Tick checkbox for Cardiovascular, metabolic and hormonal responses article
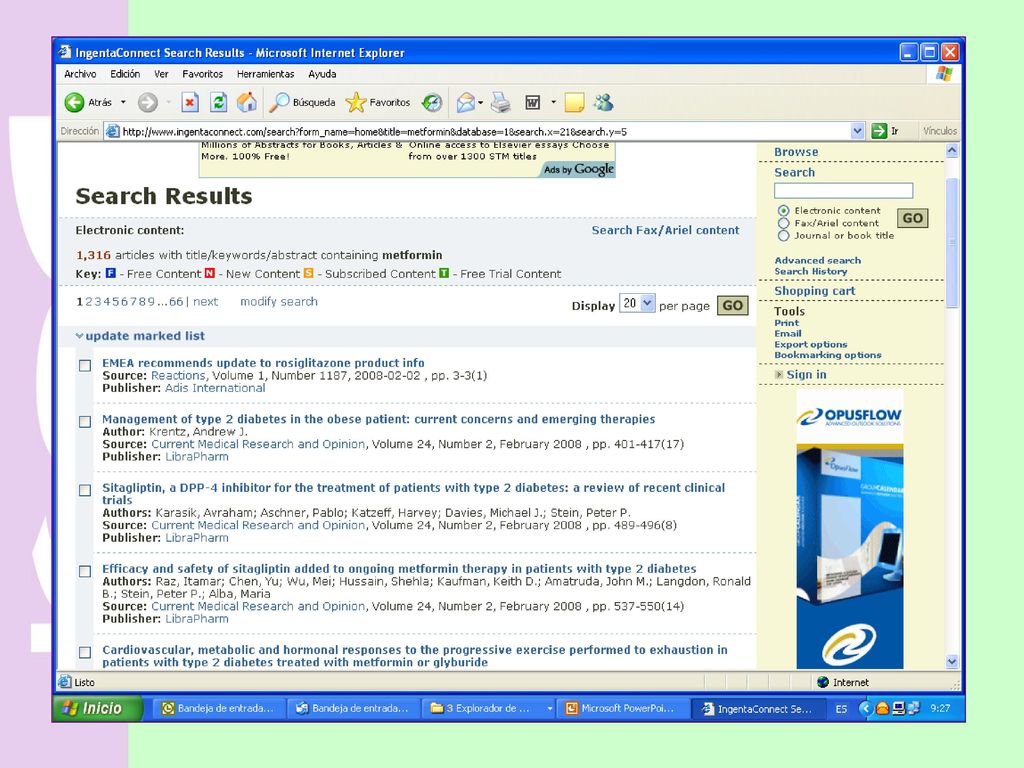1024x768 pixels. pos(85,652)
